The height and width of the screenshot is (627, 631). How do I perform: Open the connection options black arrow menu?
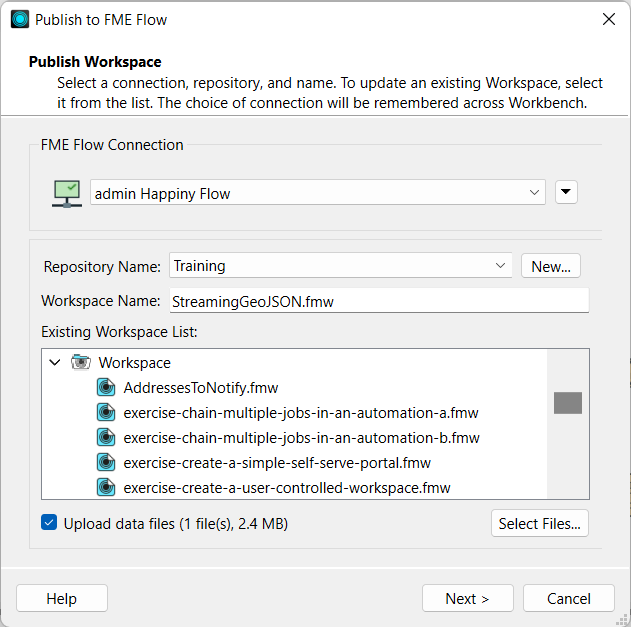[566, 192]
